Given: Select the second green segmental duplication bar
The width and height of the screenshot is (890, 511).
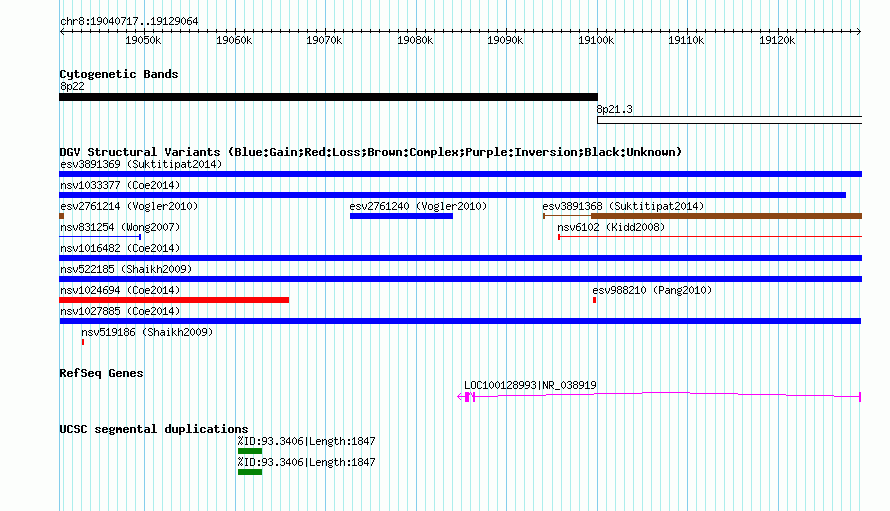Looking at the screenshot, I should [x=250, y=472].
